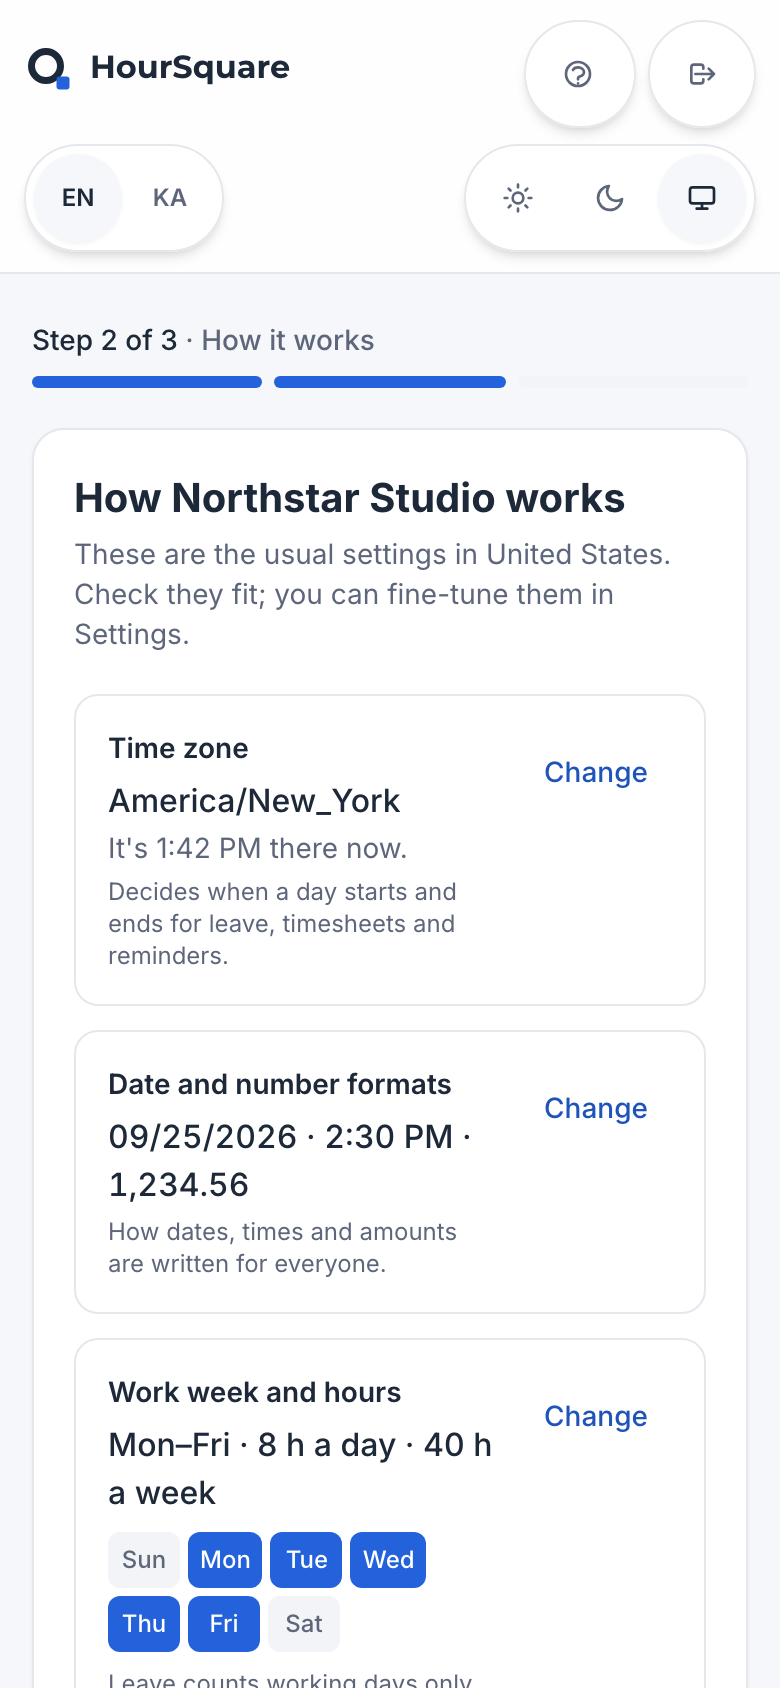The width and height of the screenshot is (780, 1688).
Task: Select EN language option
Action: [78, 198]
